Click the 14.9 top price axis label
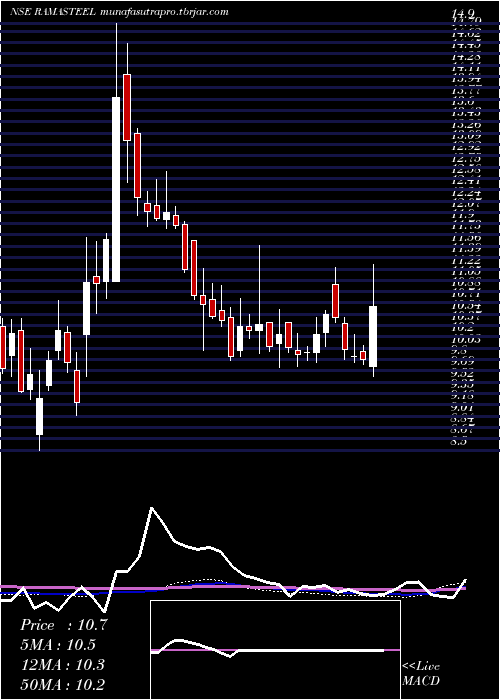 pyautogui.click(x=465, y=13)
